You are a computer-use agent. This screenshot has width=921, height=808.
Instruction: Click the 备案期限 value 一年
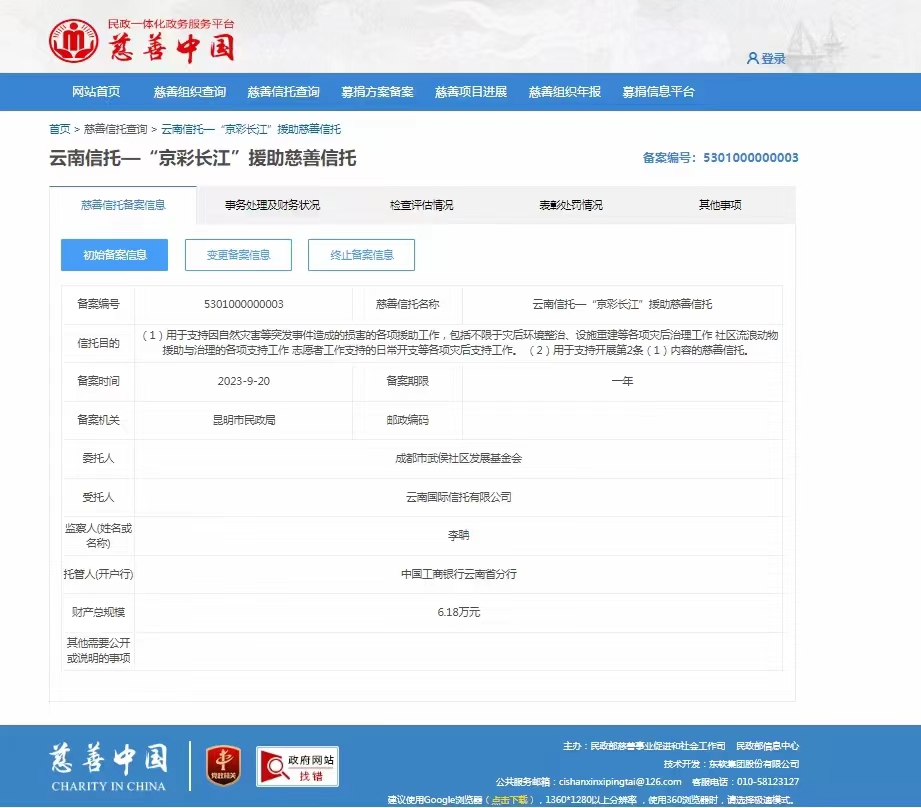click(622, 381)
